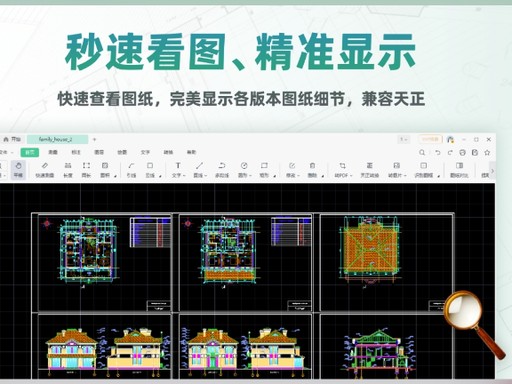Click the search magnifier icon in ribbon

tap(422, 153)
